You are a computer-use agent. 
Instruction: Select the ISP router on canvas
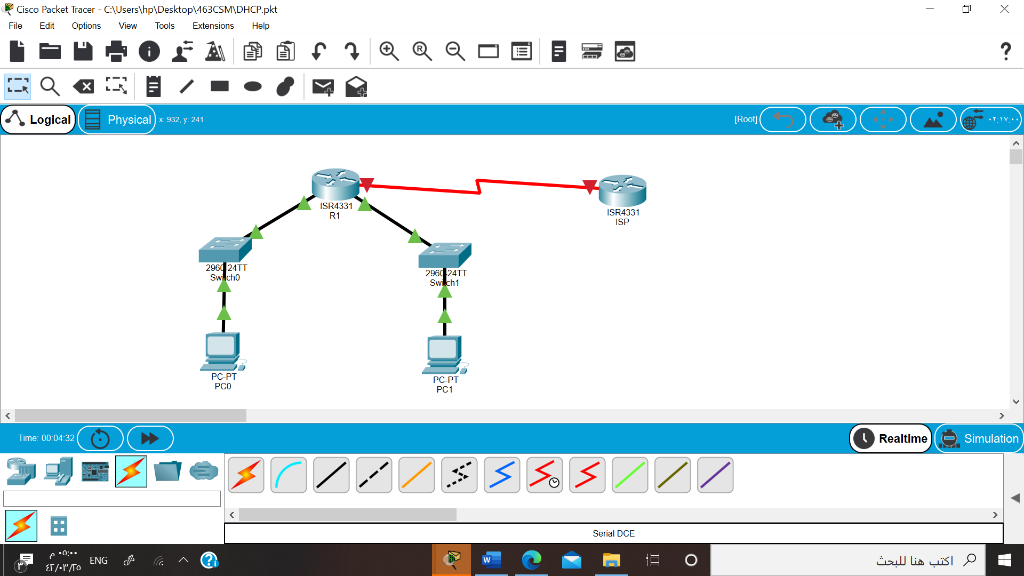coord(622,191)
